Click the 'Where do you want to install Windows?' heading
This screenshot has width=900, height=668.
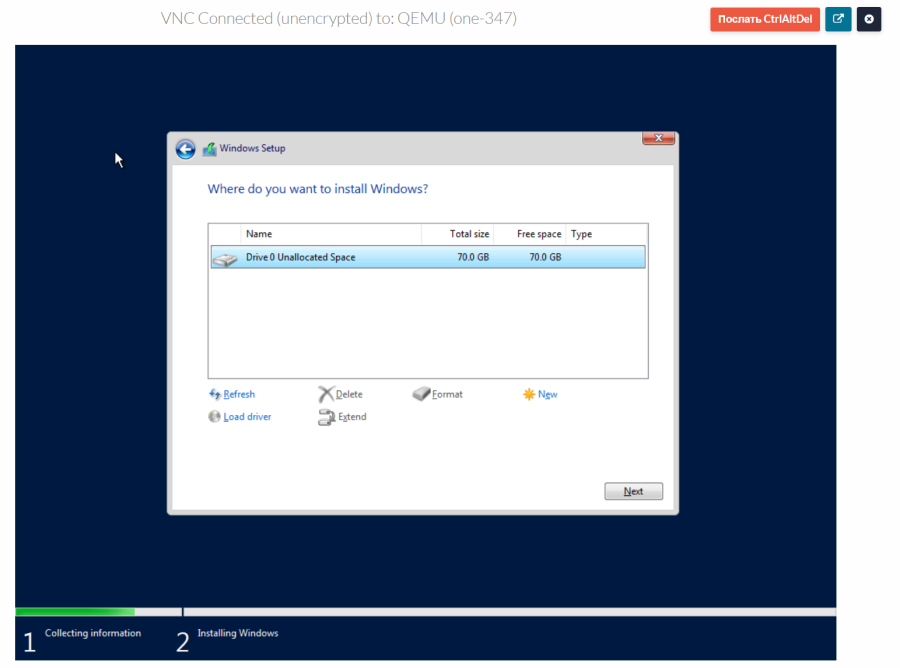(317, 189)
